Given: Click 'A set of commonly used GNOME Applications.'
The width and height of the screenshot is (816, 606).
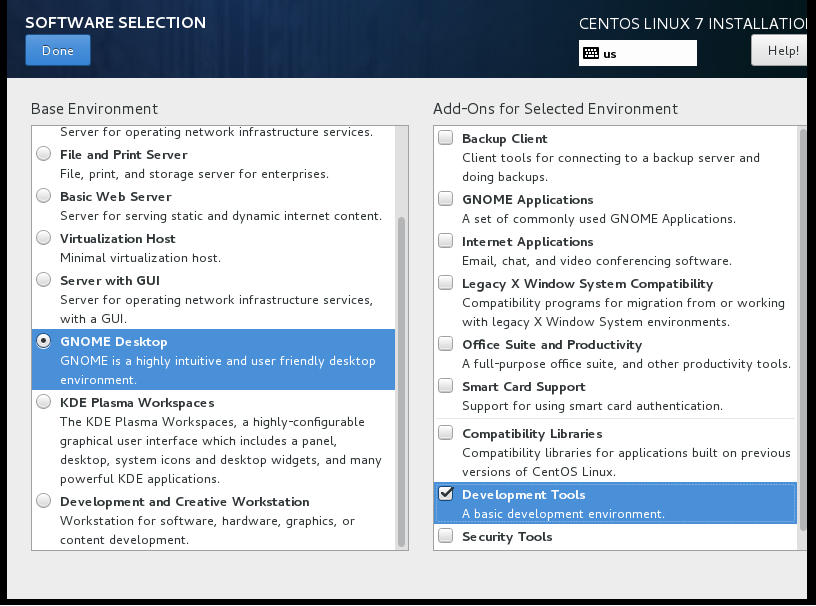Looking at the screenshot, I should click(x=598, y=219).
